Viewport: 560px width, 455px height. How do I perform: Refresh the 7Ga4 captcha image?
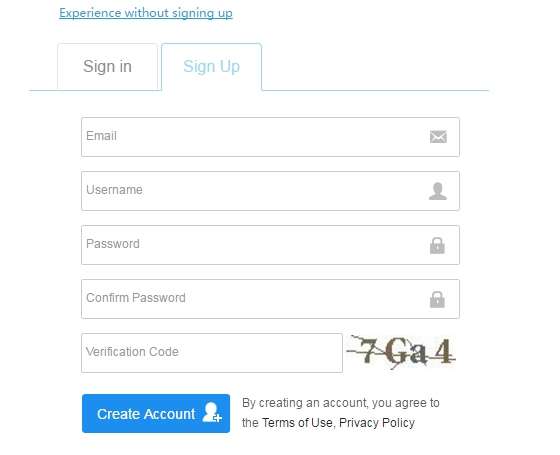(x=401, y=352)
